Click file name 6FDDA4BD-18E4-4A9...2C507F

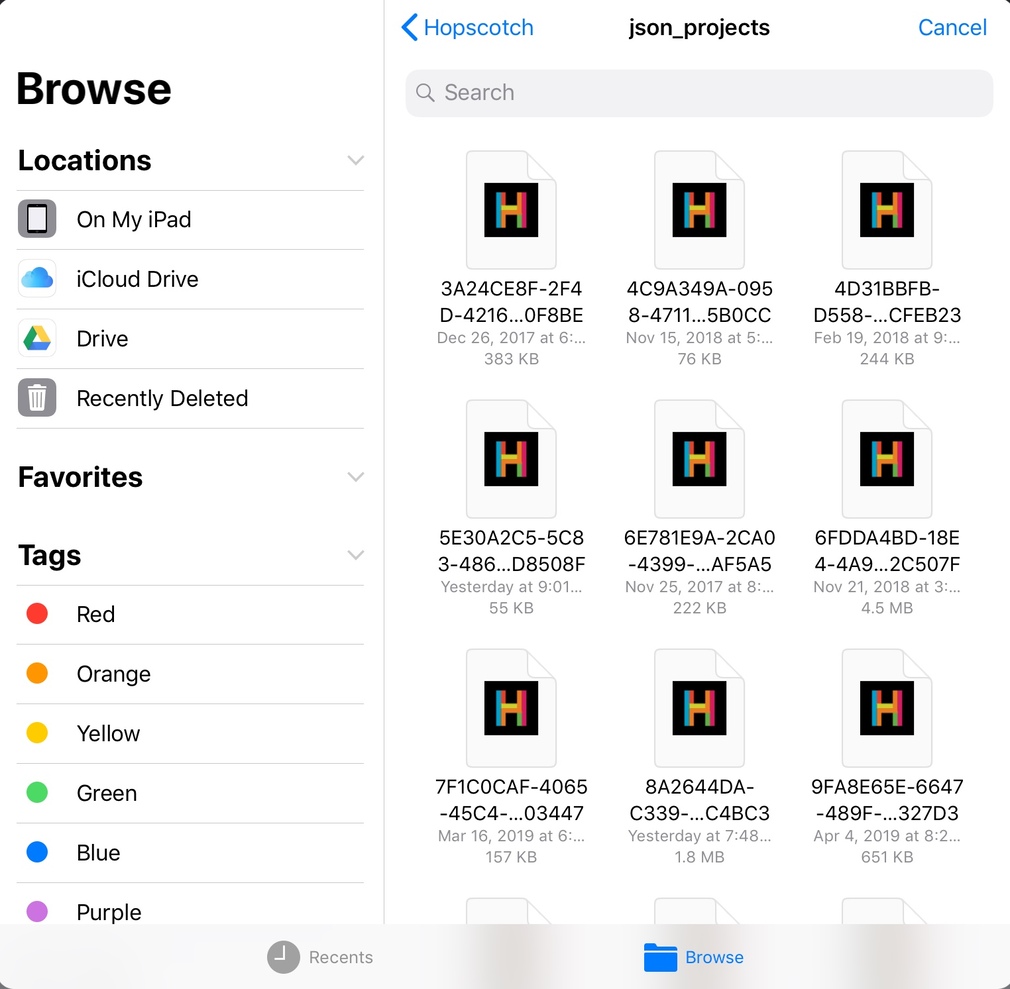887,551
